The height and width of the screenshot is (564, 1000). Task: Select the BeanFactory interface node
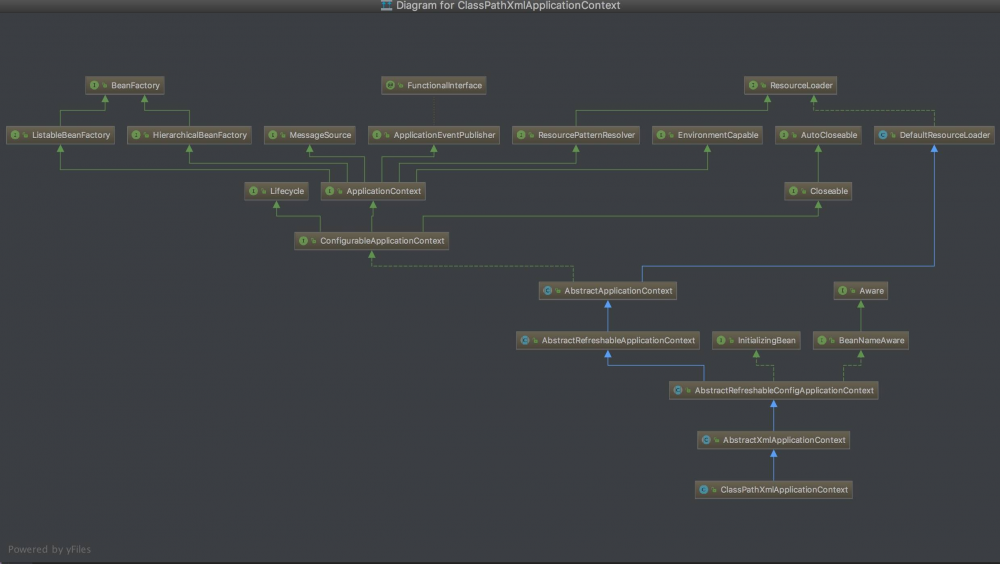tap(125, 85)
